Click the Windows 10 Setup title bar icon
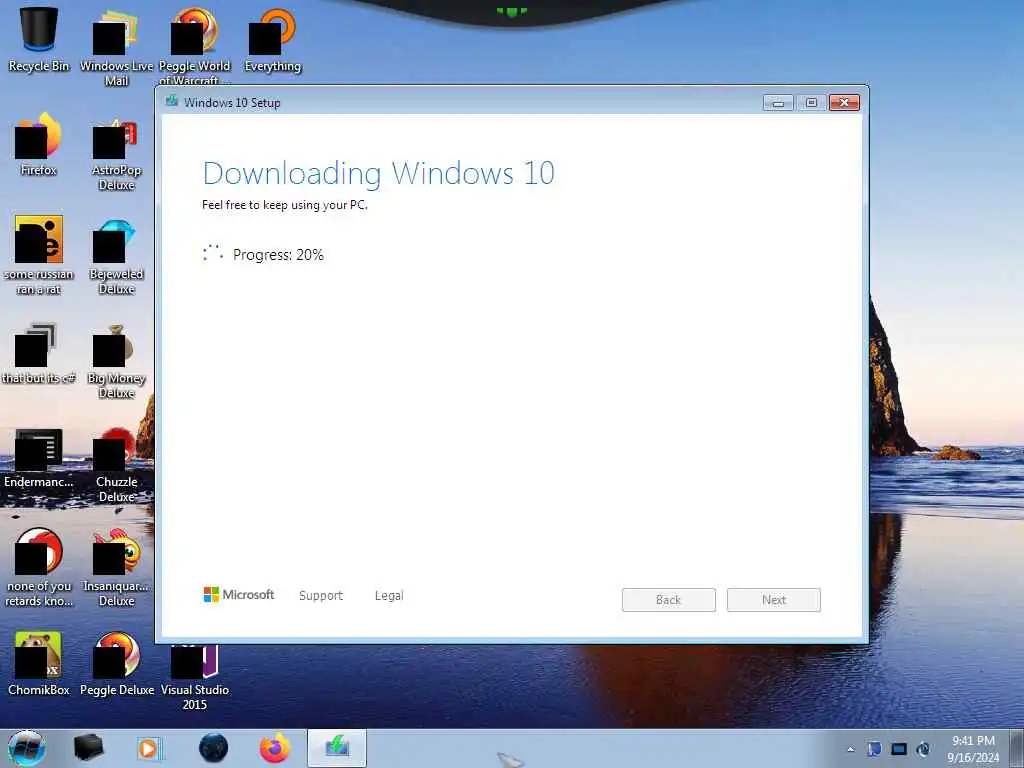1024x768 pixels. point(172,101)
